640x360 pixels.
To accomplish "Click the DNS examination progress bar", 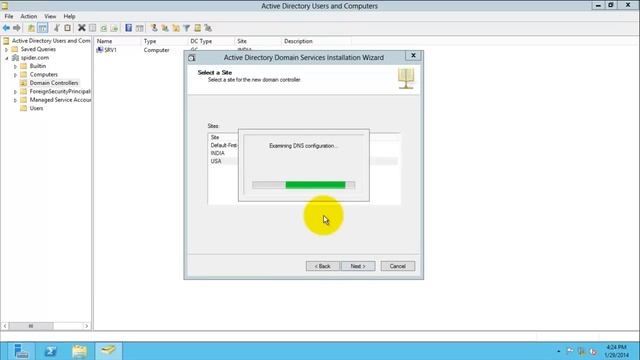I will [303, 185].
